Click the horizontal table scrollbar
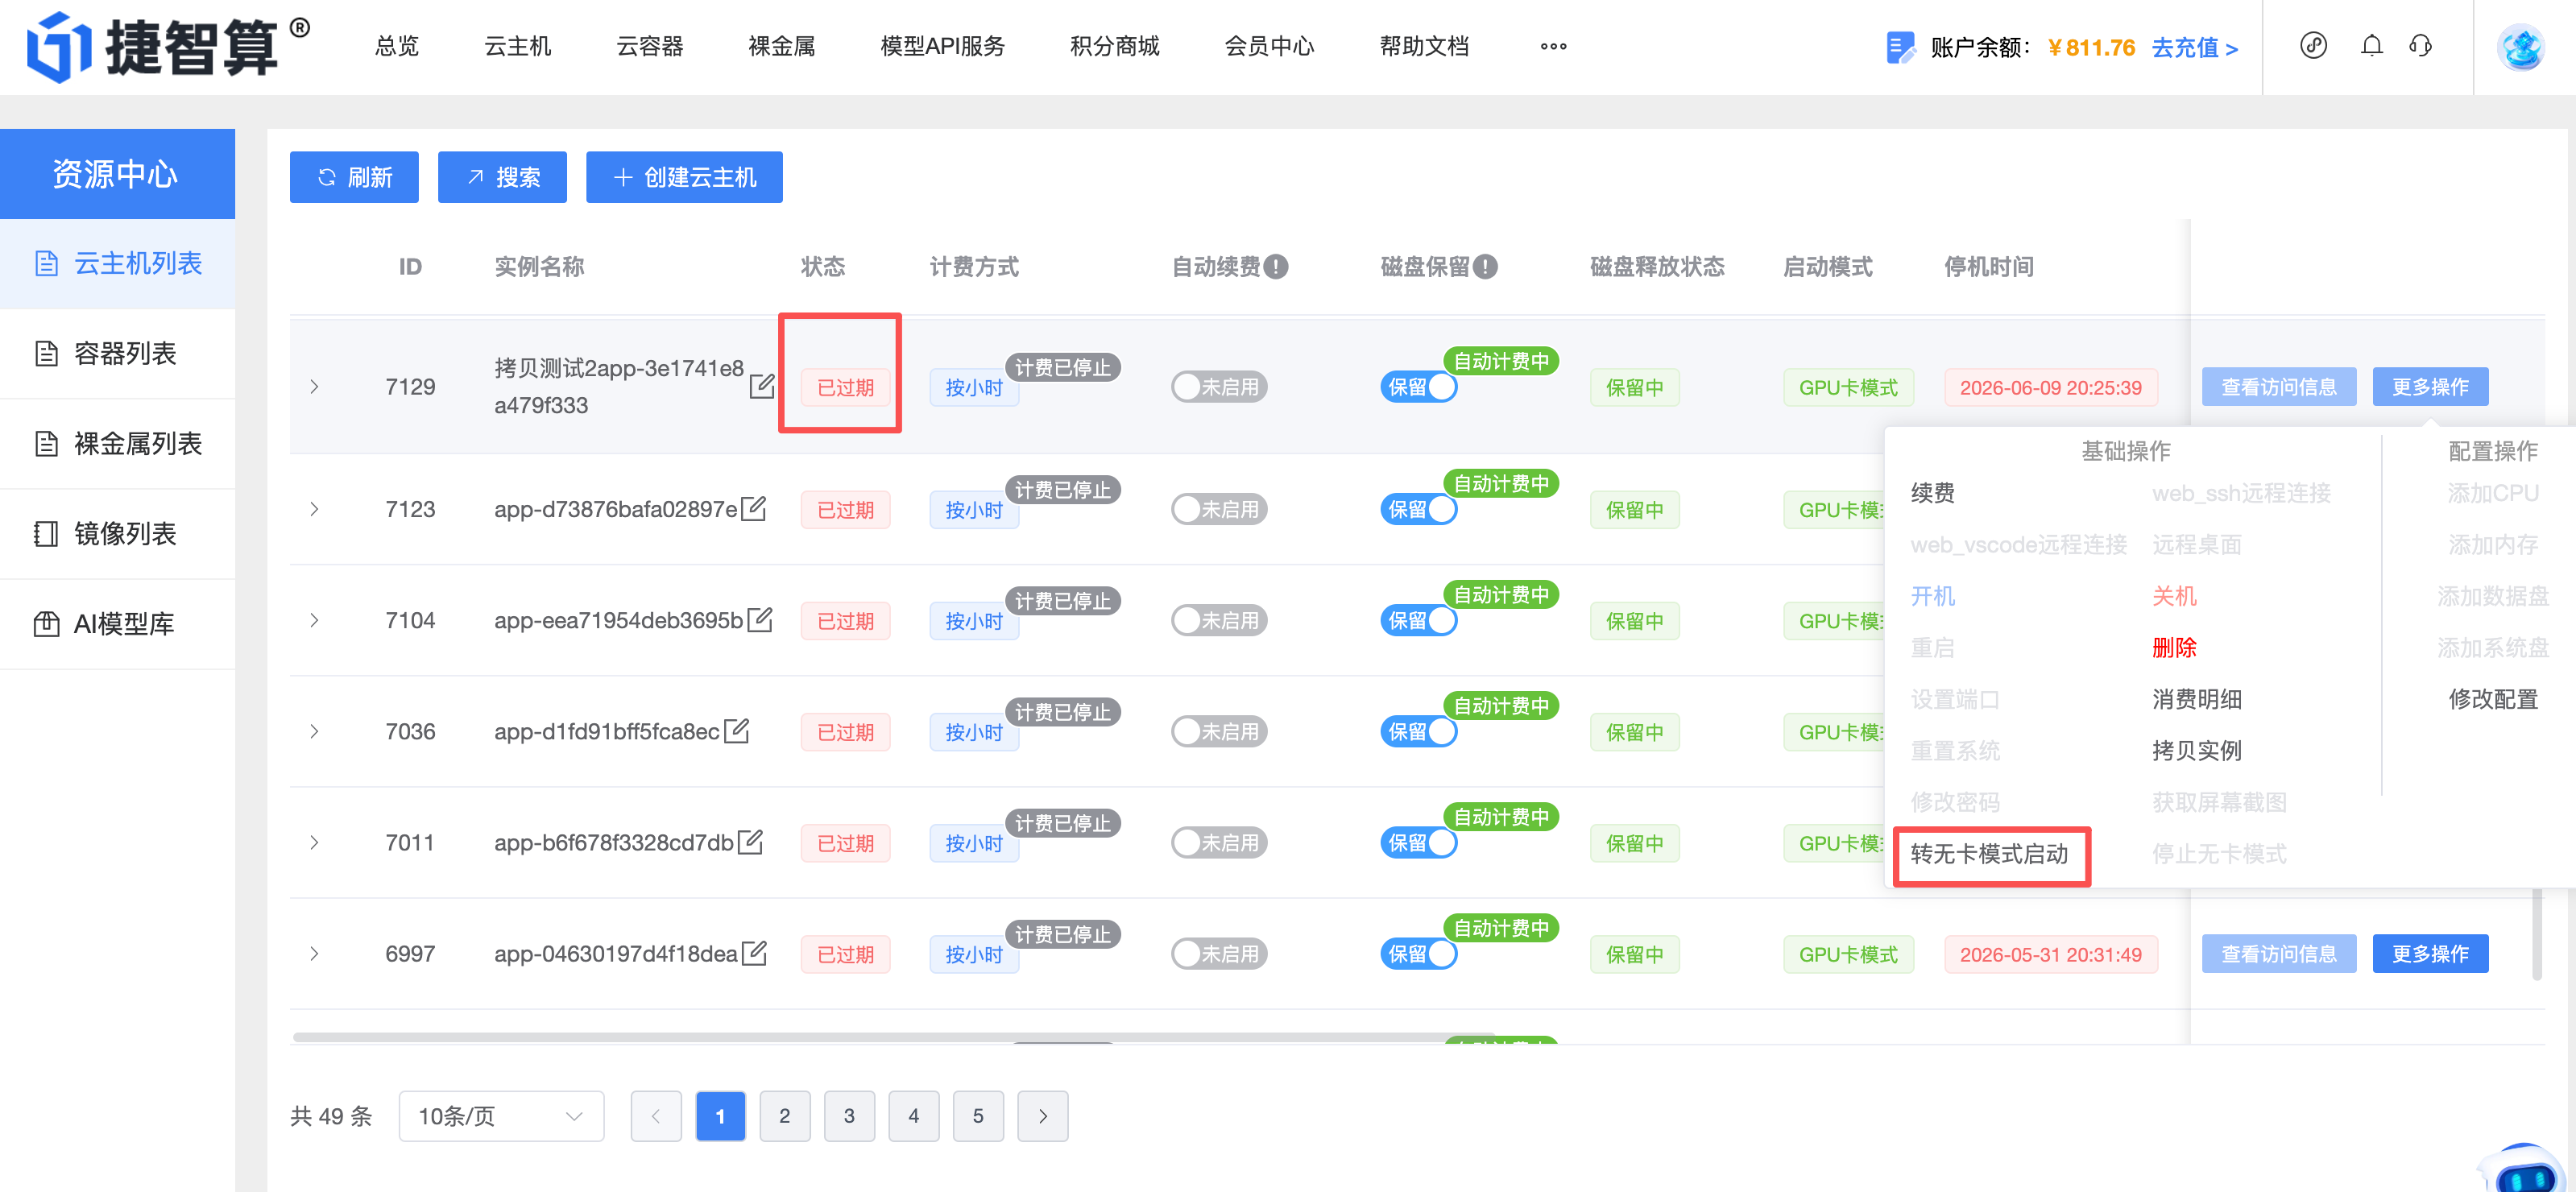The width and height of the screenshot is (2576, 1192). (x=893, y=1037)
